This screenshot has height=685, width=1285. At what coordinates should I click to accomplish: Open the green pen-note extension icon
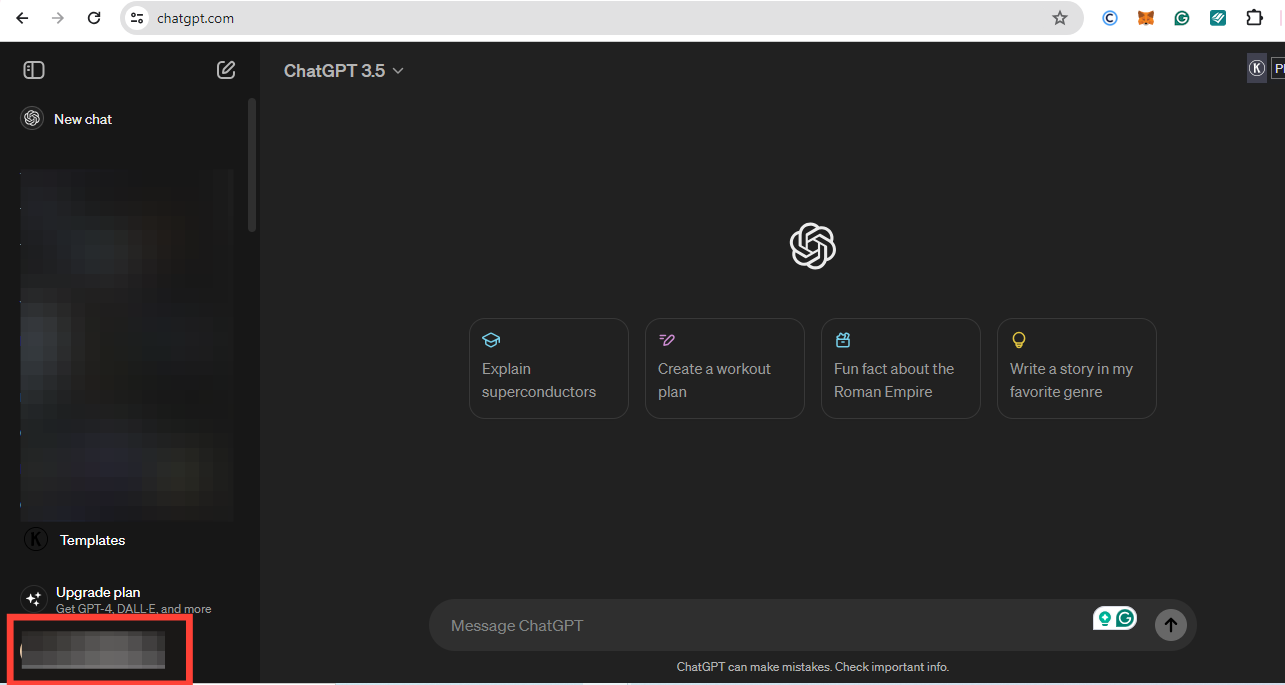click(1218, 18)
